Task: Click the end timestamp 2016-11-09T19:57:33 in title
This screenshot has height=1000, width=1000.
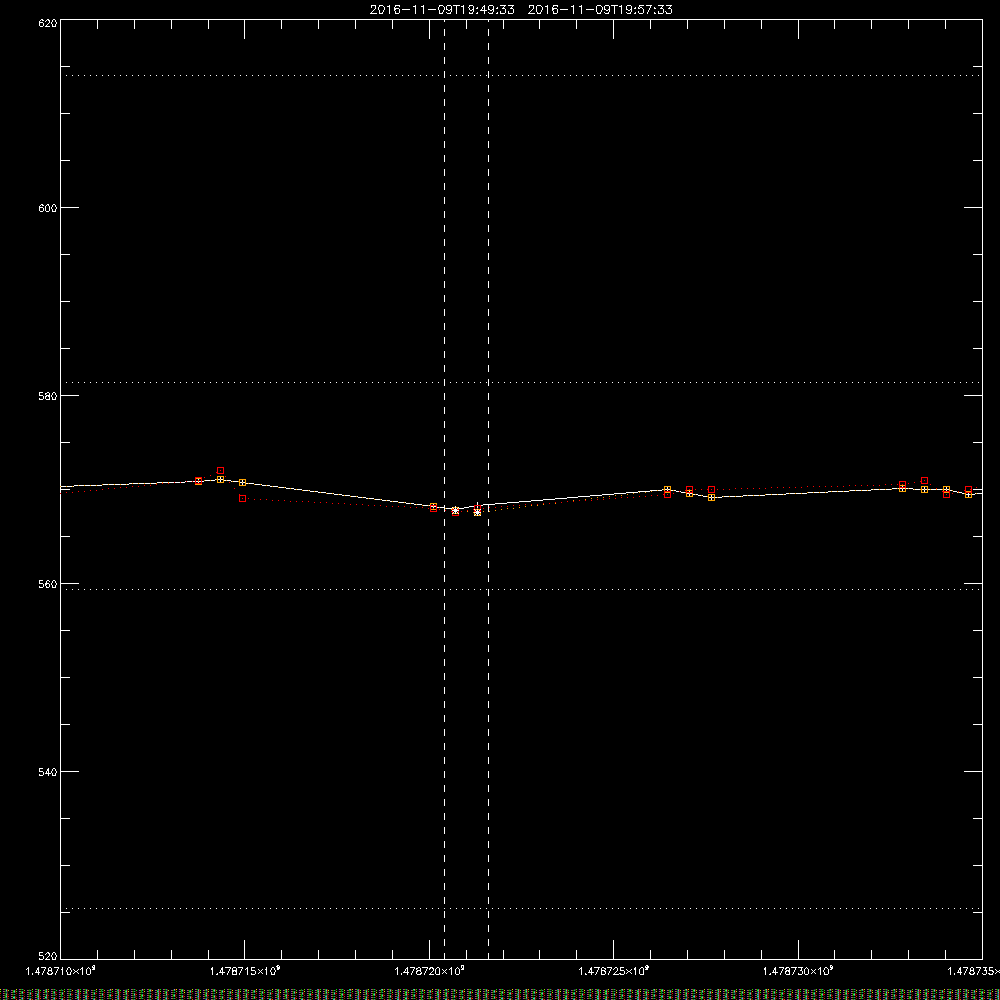Action: tap(600, 10)
